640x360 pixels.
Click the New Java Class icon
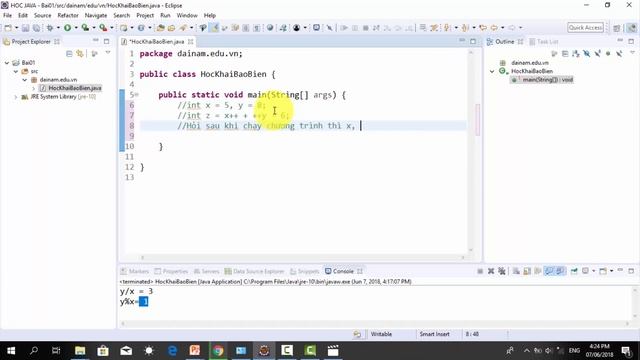tap(141, 28)
